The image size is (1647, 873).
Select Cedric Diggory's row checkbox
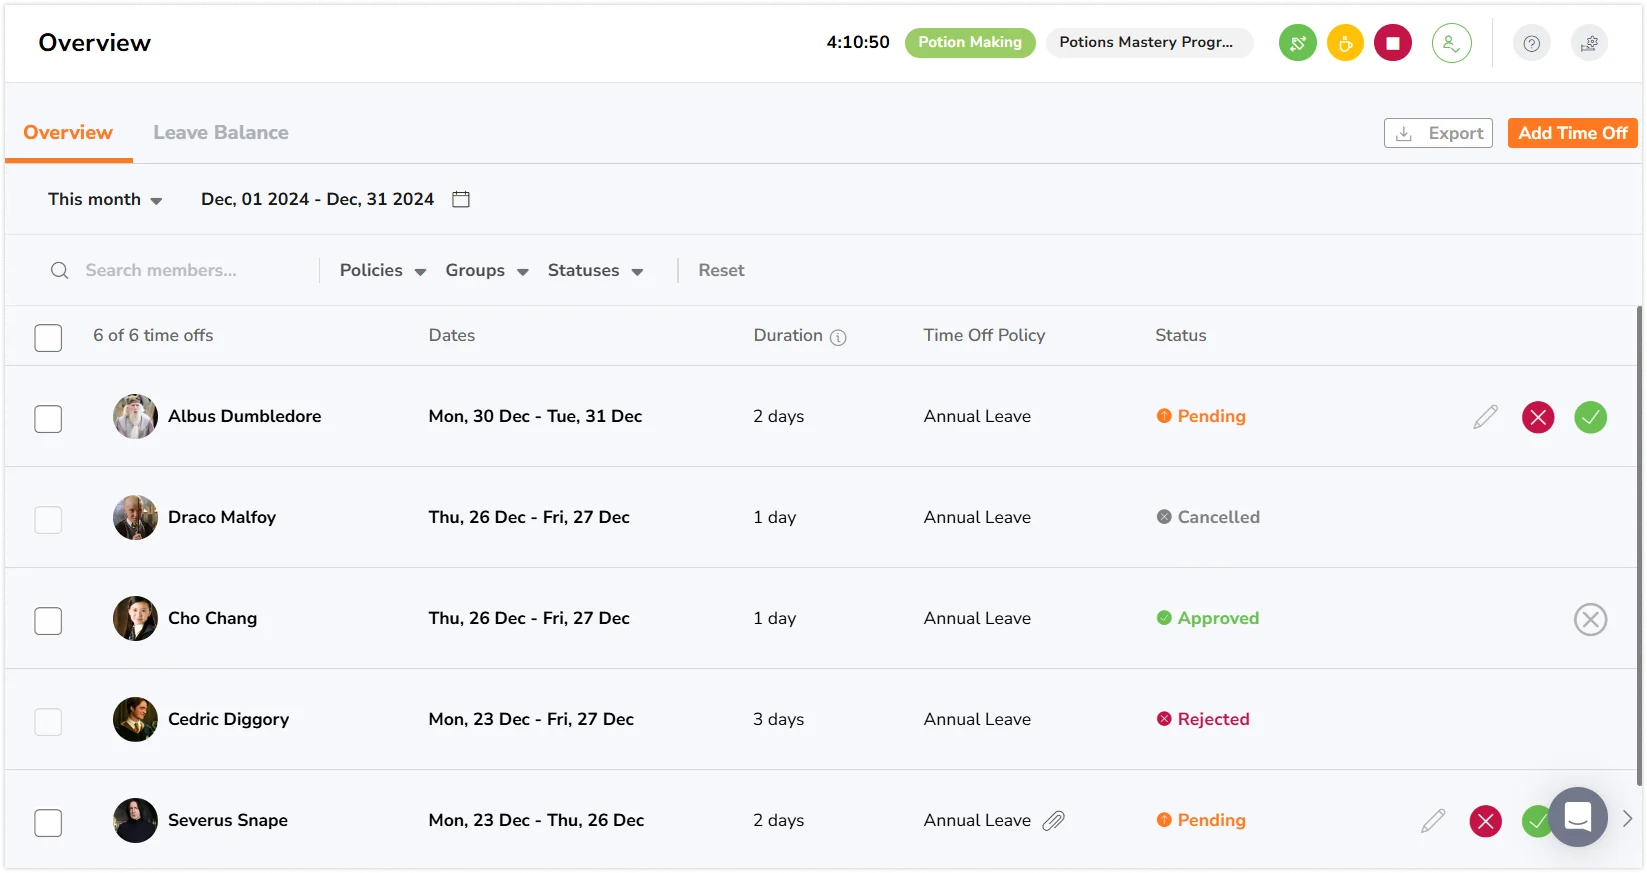point(48,721)
